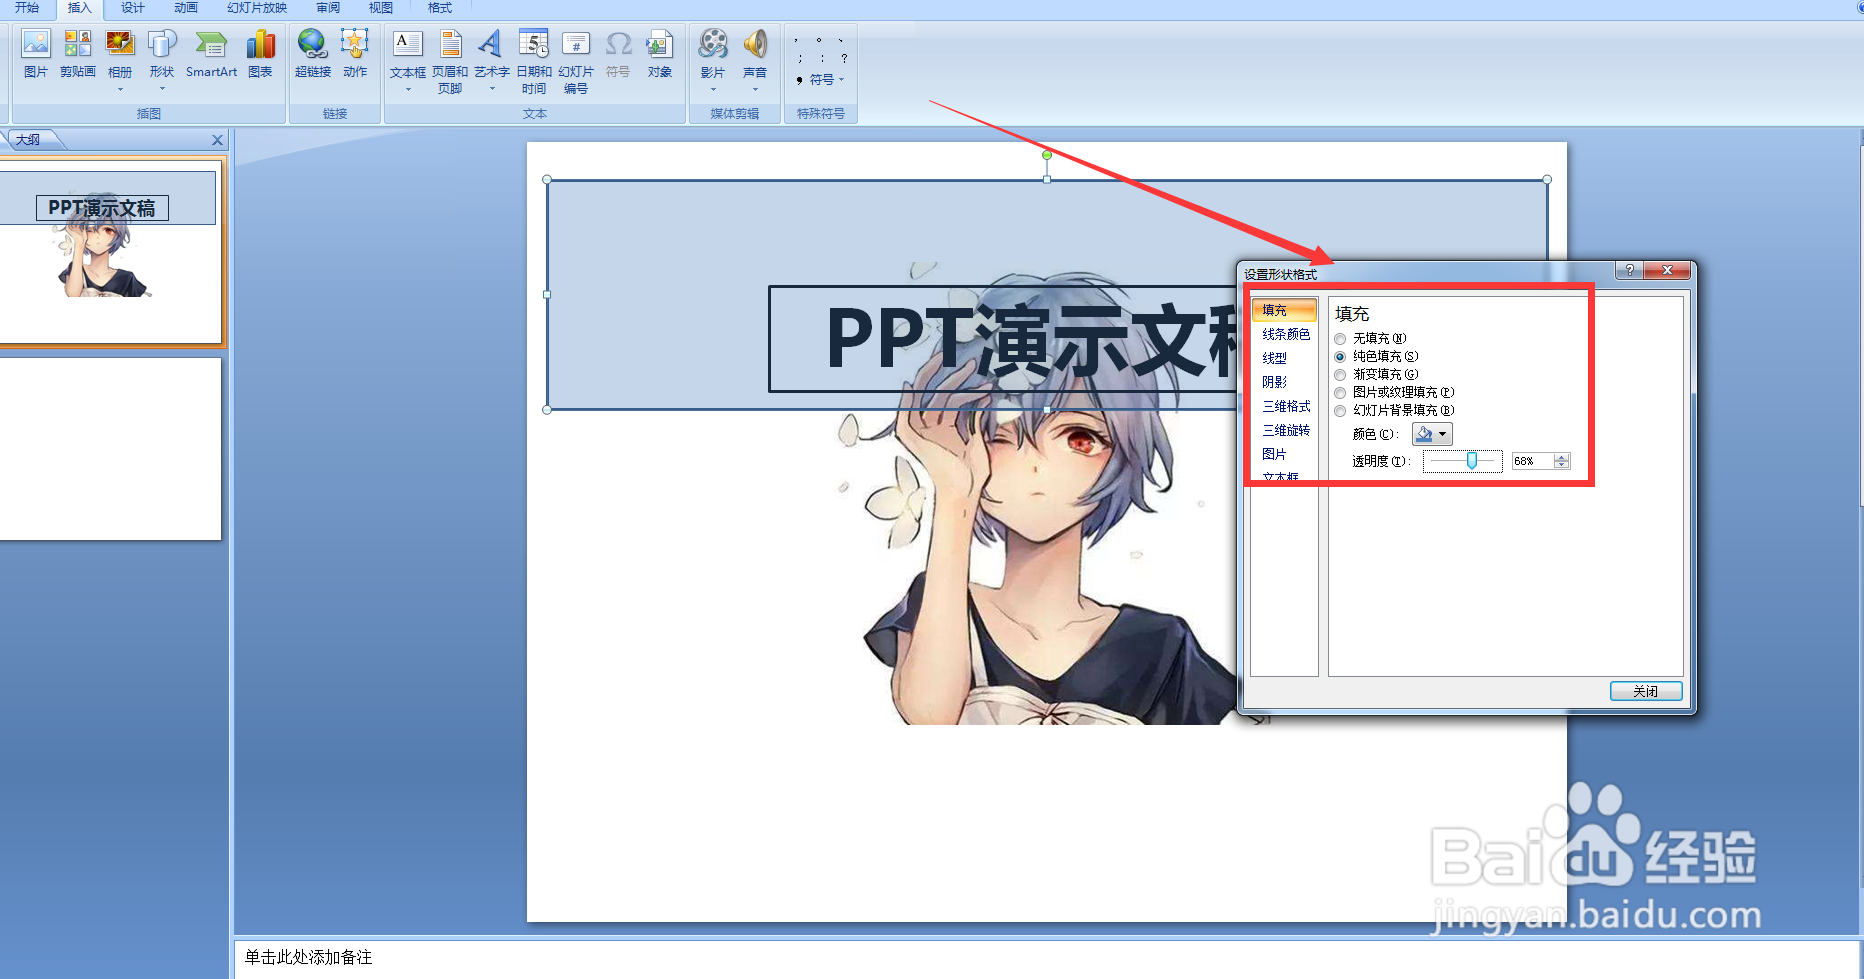Switch to the 审阅 ribbon tab
The height and width of the screenshot is (979, 1864).
328,8
